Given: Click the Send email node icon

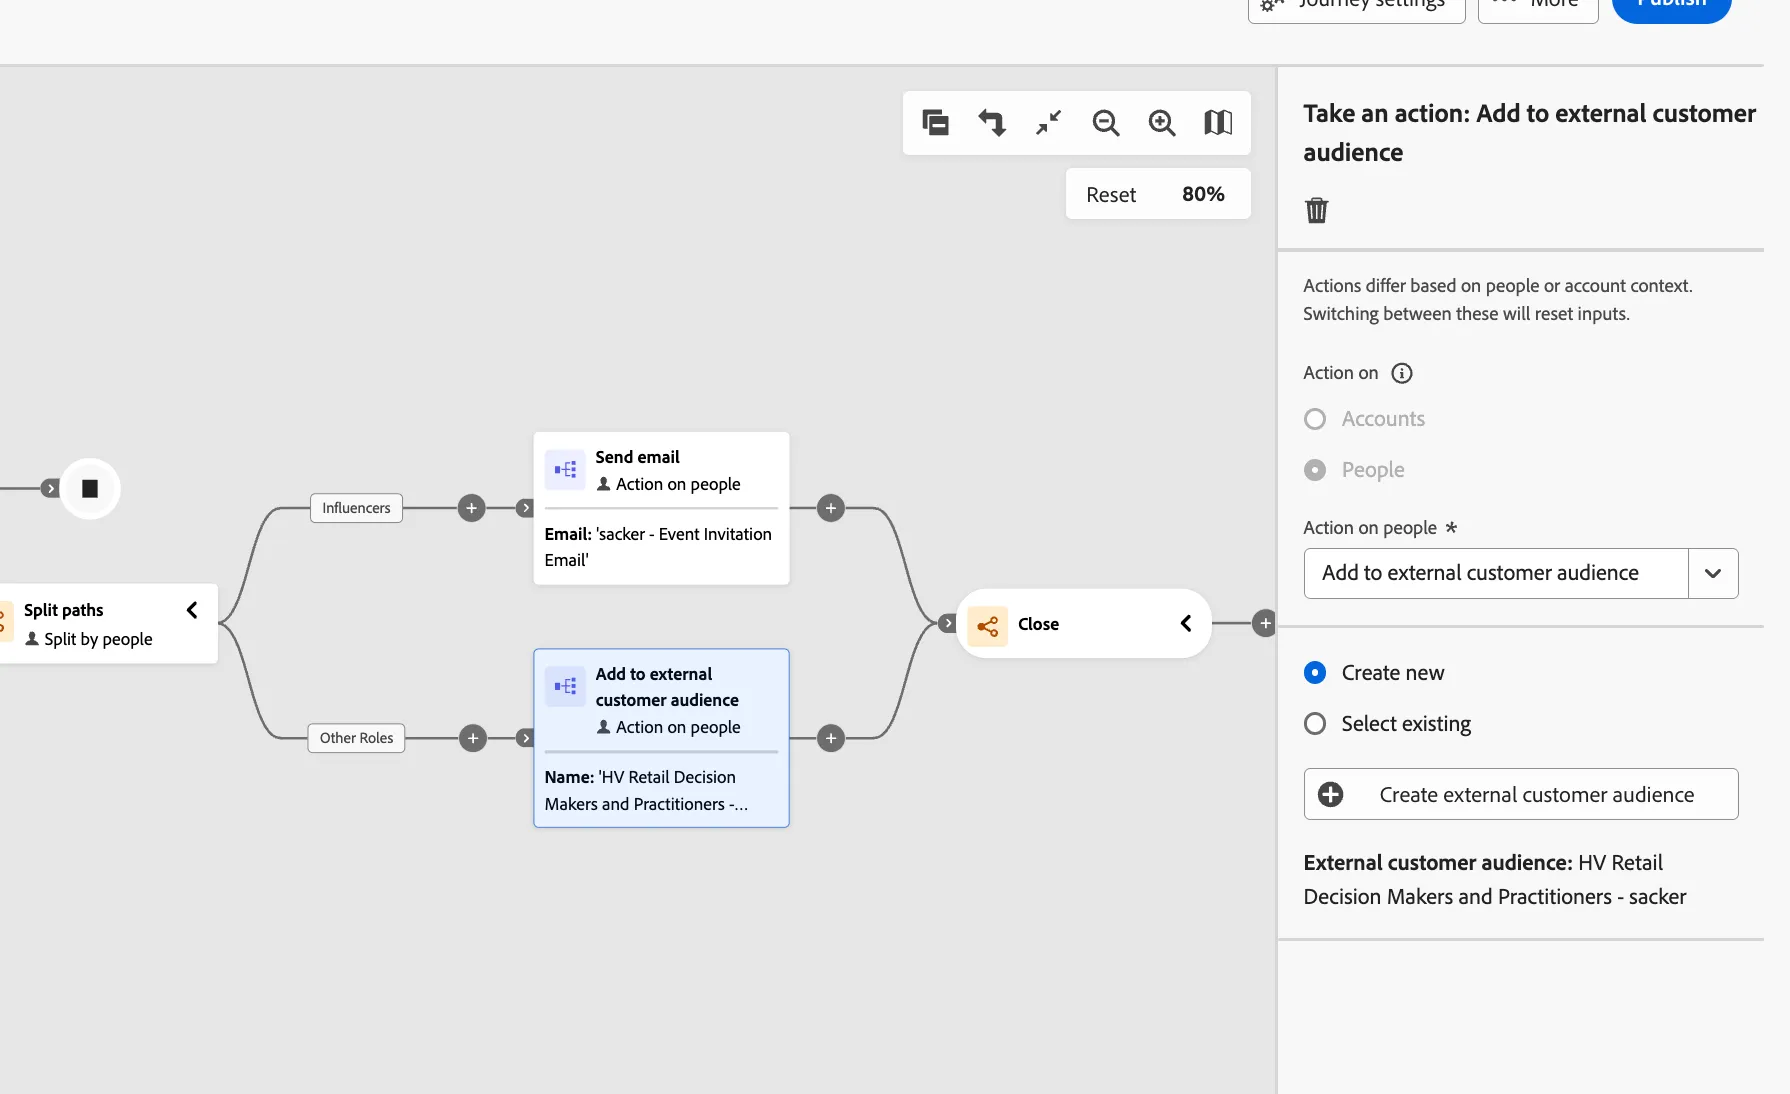Looking at the screenshot, I should point(565,470).
